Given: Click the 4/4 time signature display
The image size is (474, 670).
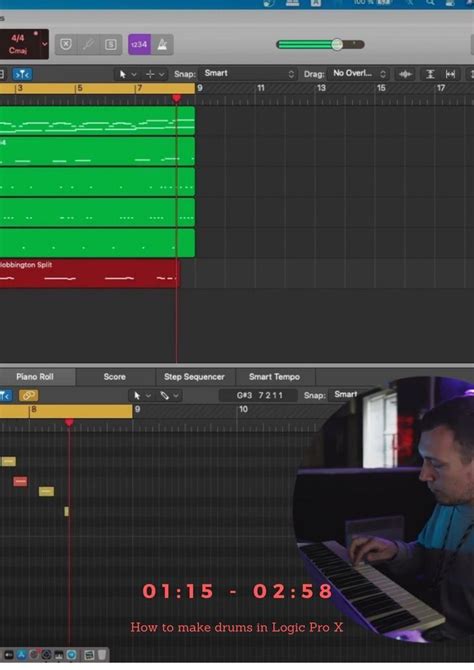Looking at the screenshot, I should (x=18, y=38).
